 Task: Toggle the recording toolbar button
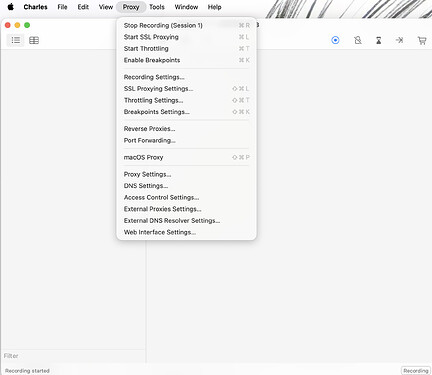[x=335, y=40]
